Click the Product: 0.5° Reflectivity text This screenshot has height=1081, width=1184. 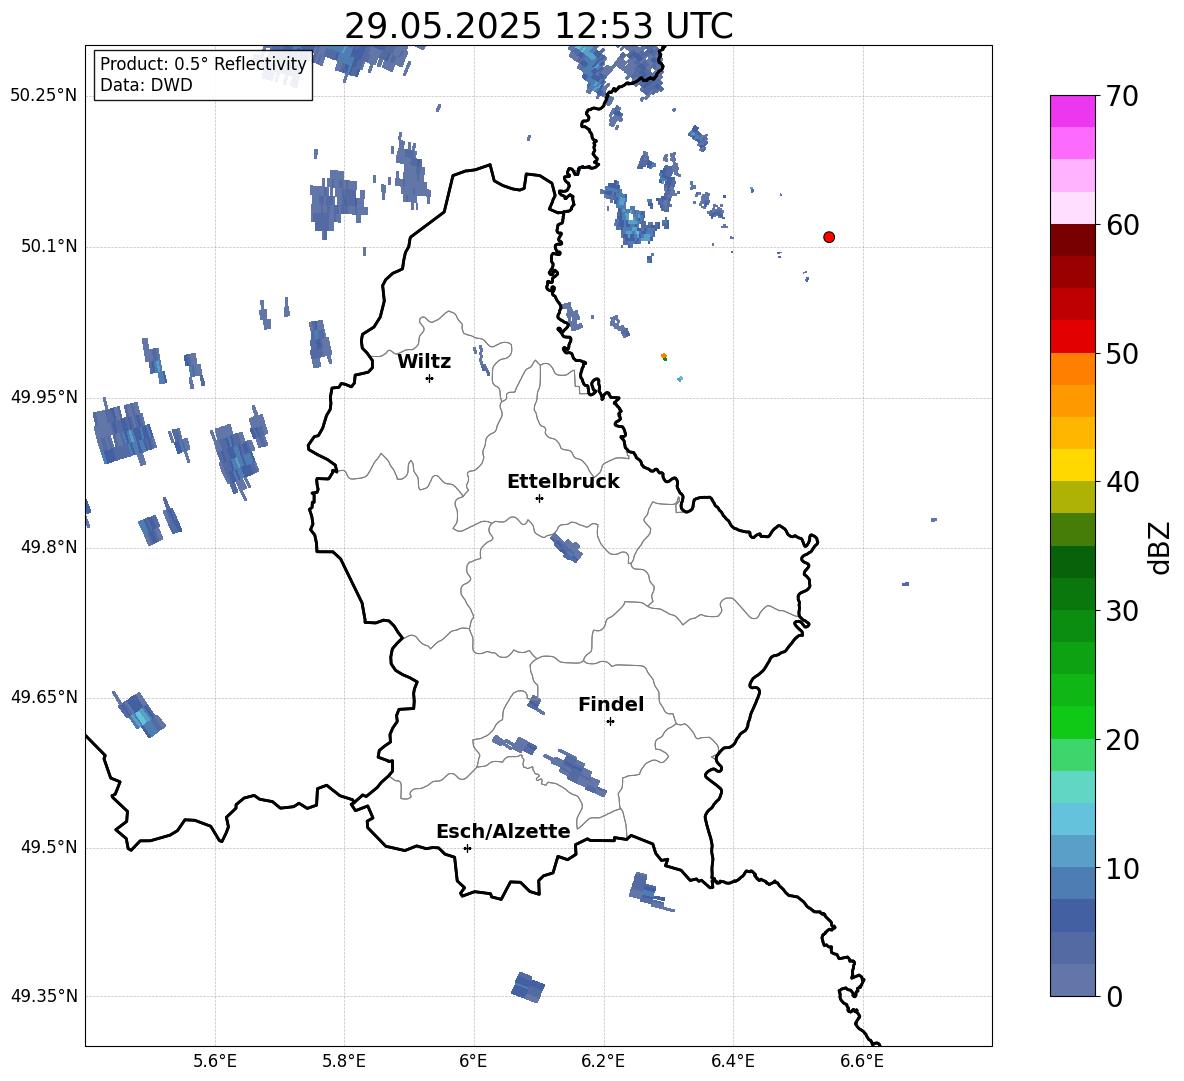[x=203, y=63]
